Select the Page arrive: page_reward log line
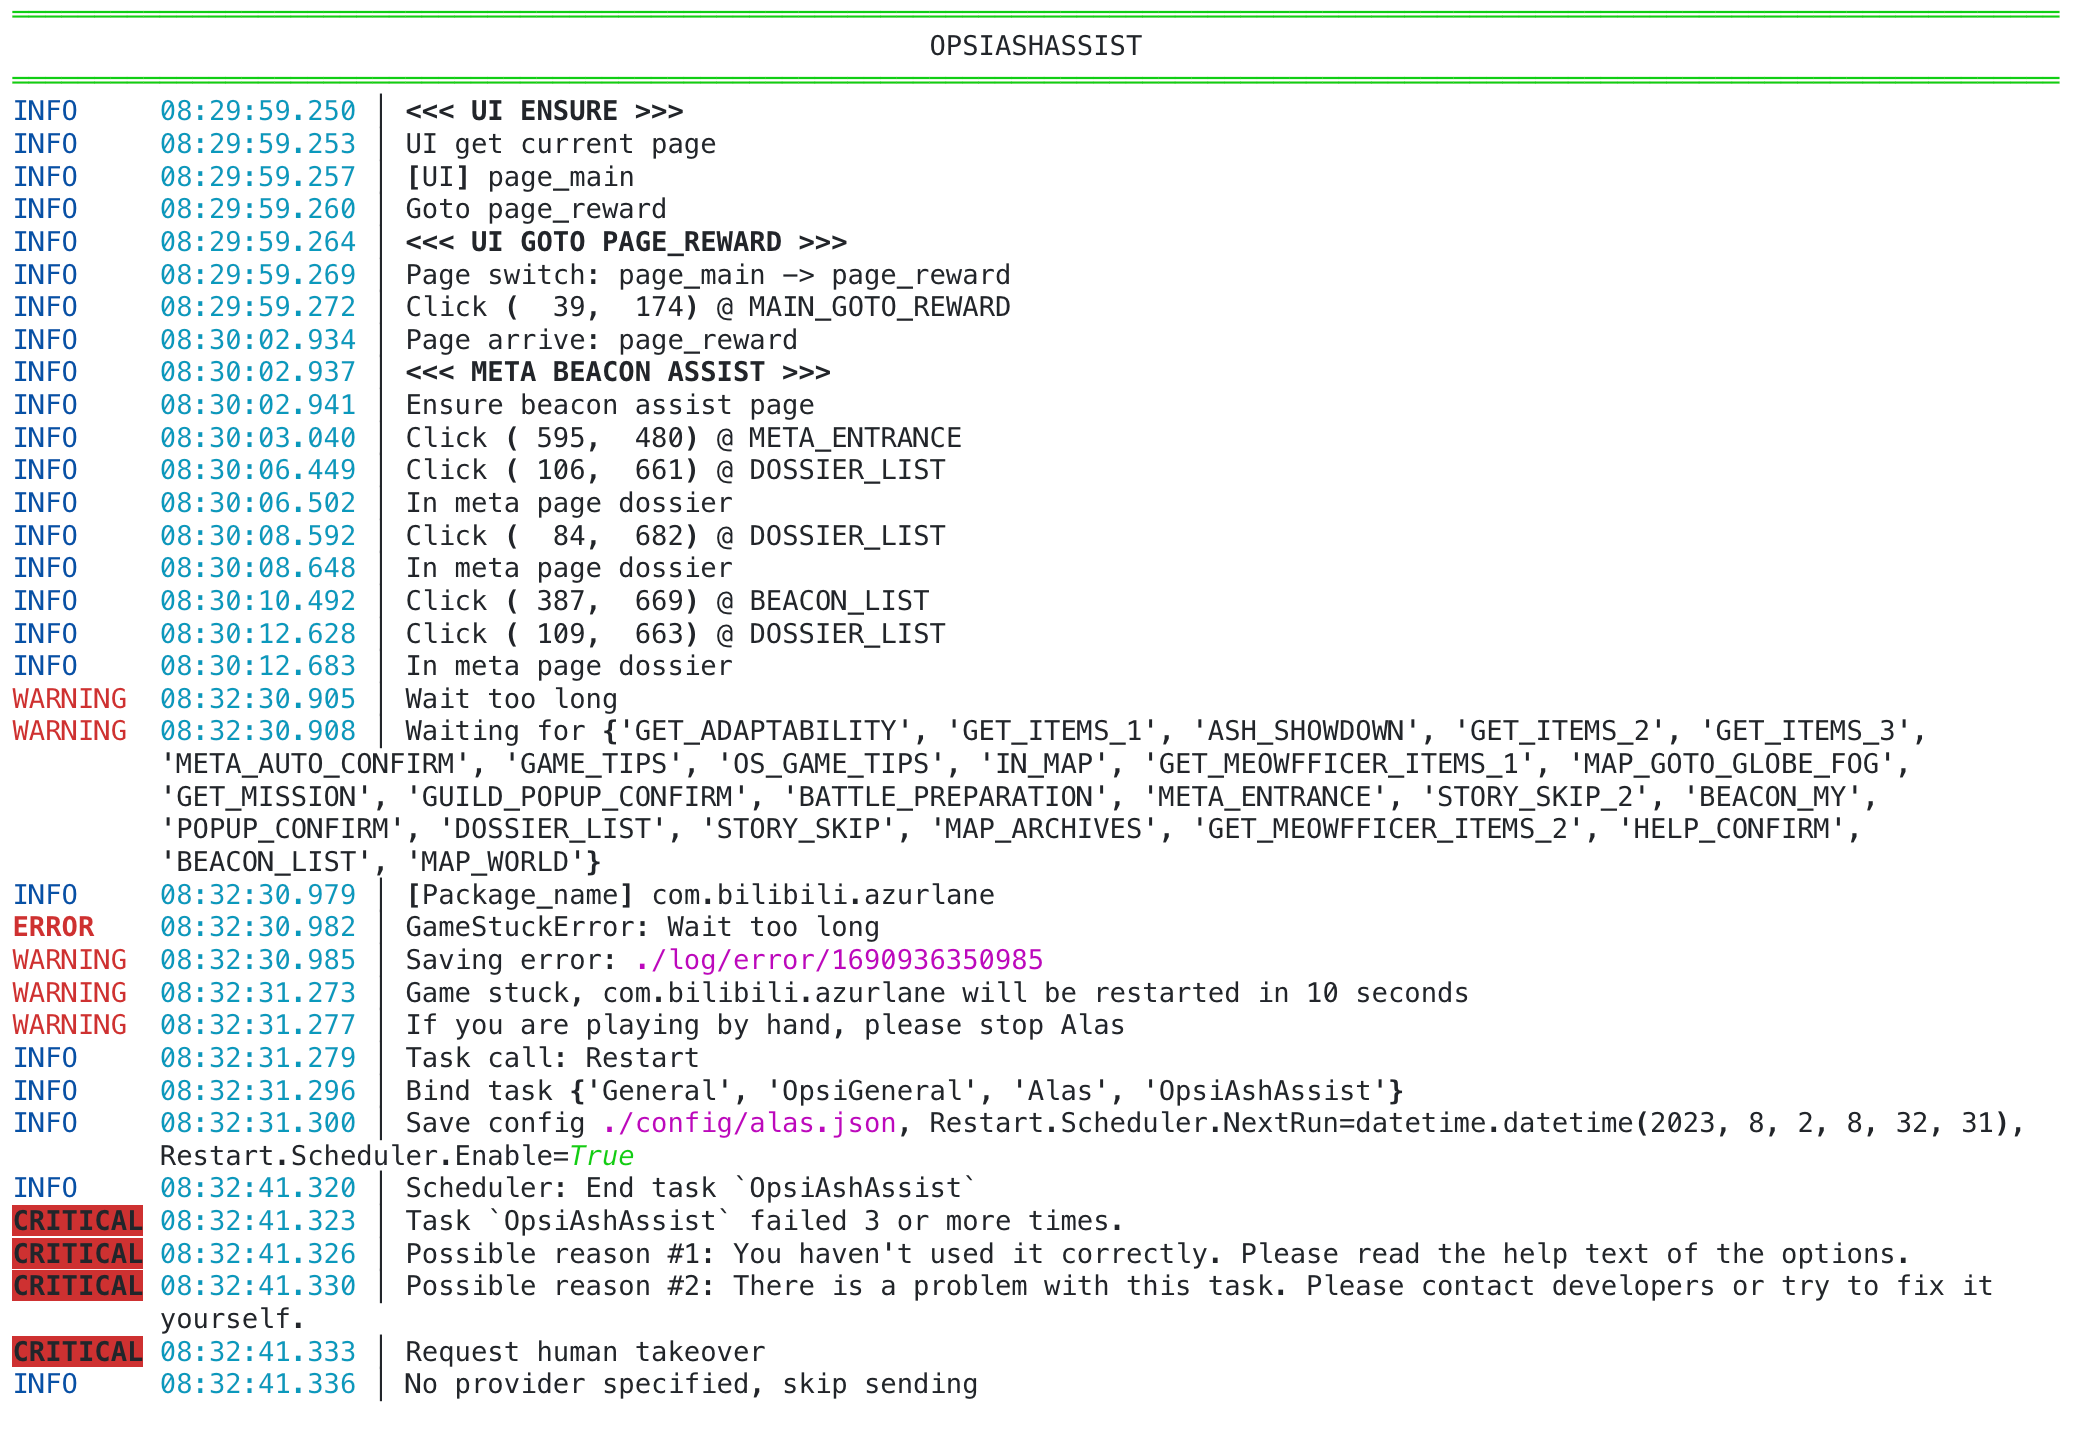Image resolution: width=2084 pixels, height=1440 pixels. click(600, 339)
